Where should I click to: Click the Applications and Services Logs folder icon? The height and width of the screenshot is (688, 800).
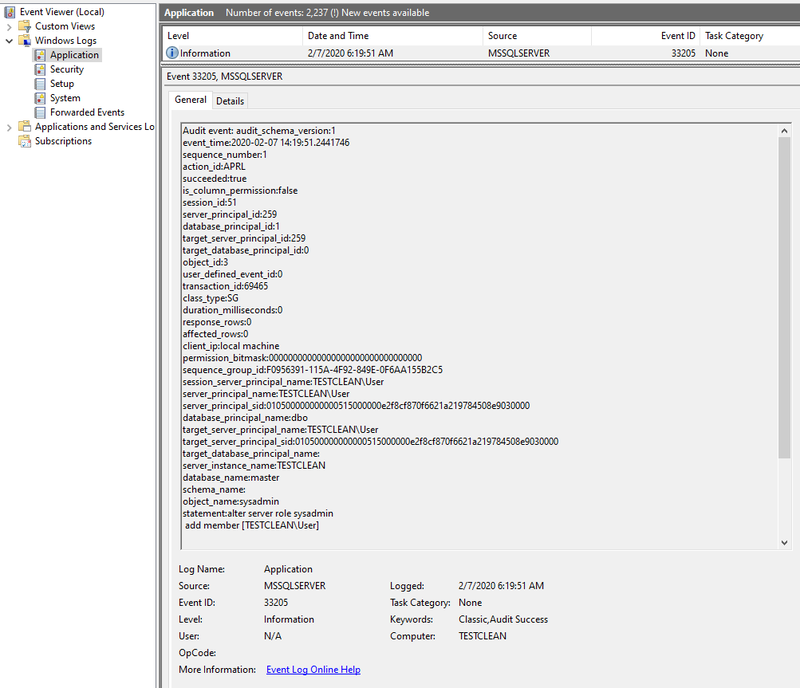click(x=24, y=126)
